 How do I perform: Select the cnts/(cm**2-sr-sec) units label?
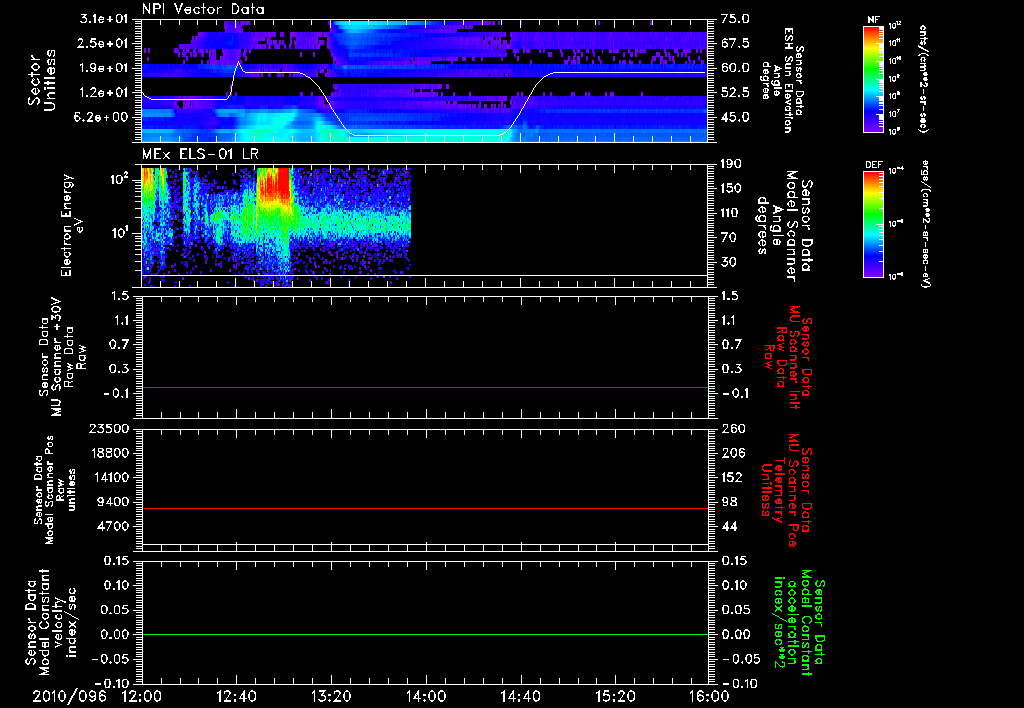click(923, 78)
